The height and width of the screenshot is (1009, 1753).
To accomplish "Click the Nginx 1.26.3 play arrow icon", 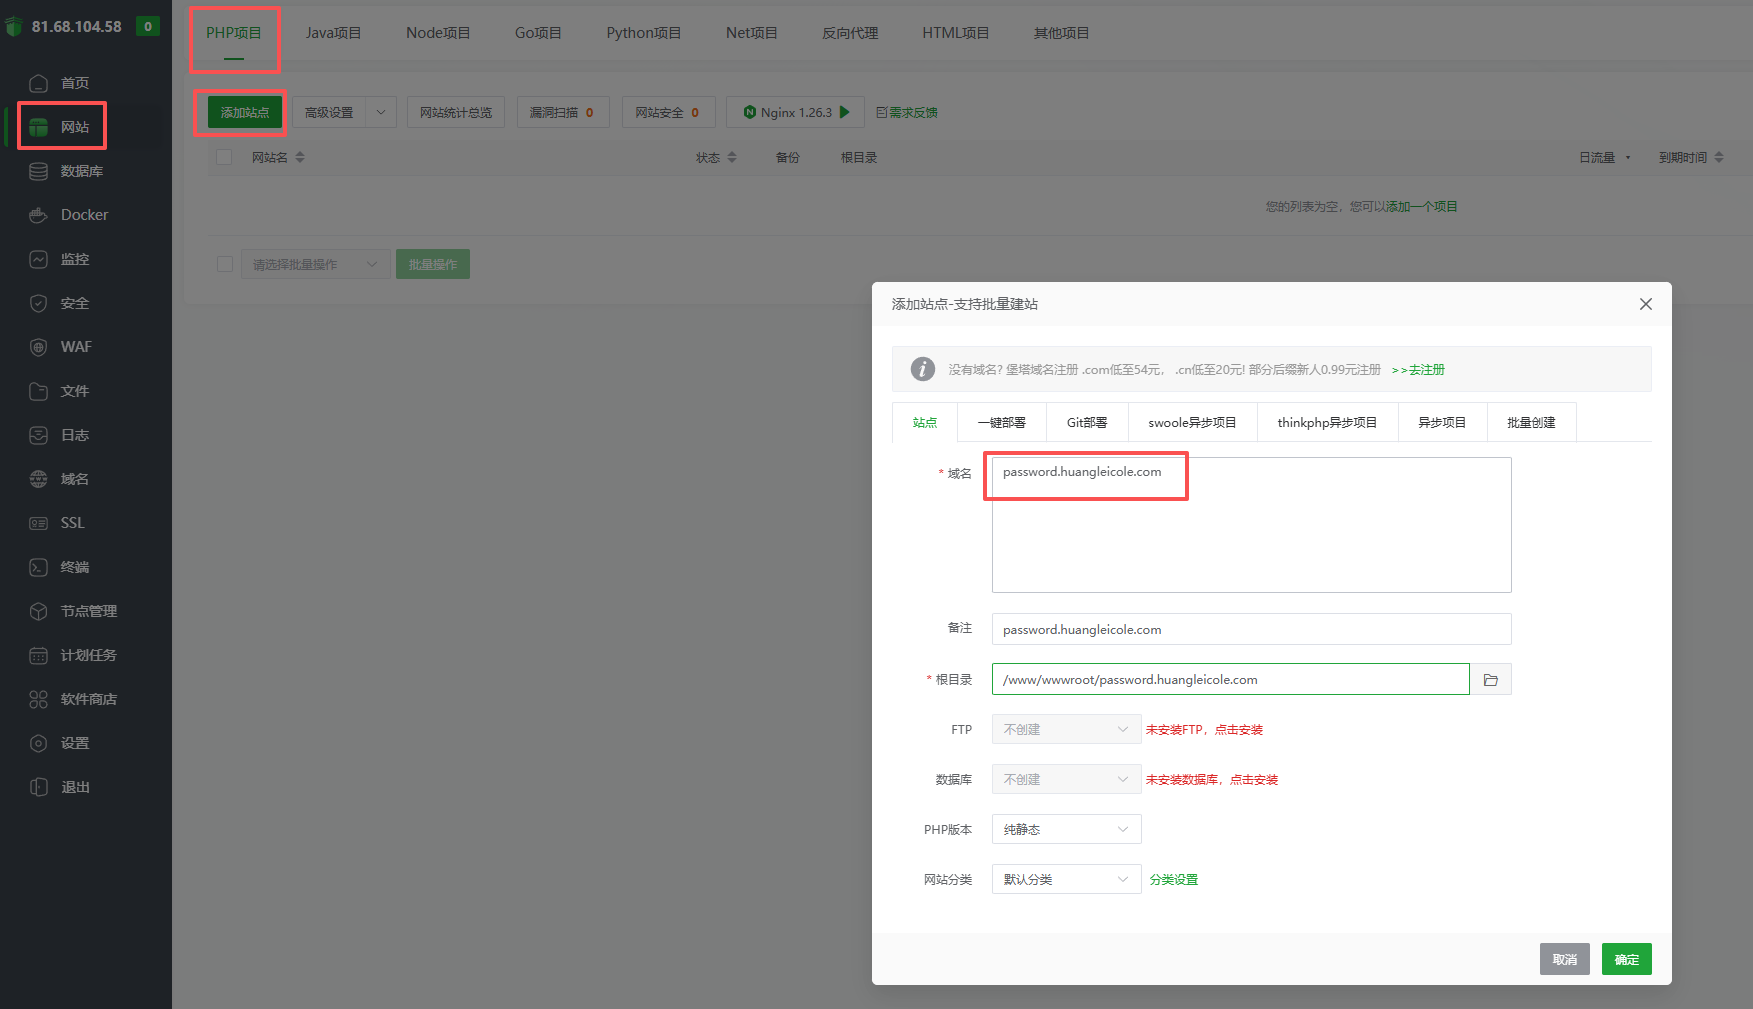I will pyautogui.click(x=845, y=112).
